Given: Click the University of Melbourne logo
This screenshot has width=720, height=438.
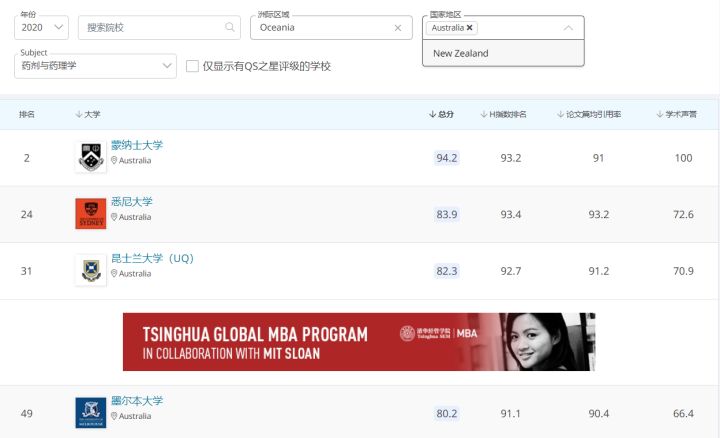Looking at the screenshot, I should (91, 413).
